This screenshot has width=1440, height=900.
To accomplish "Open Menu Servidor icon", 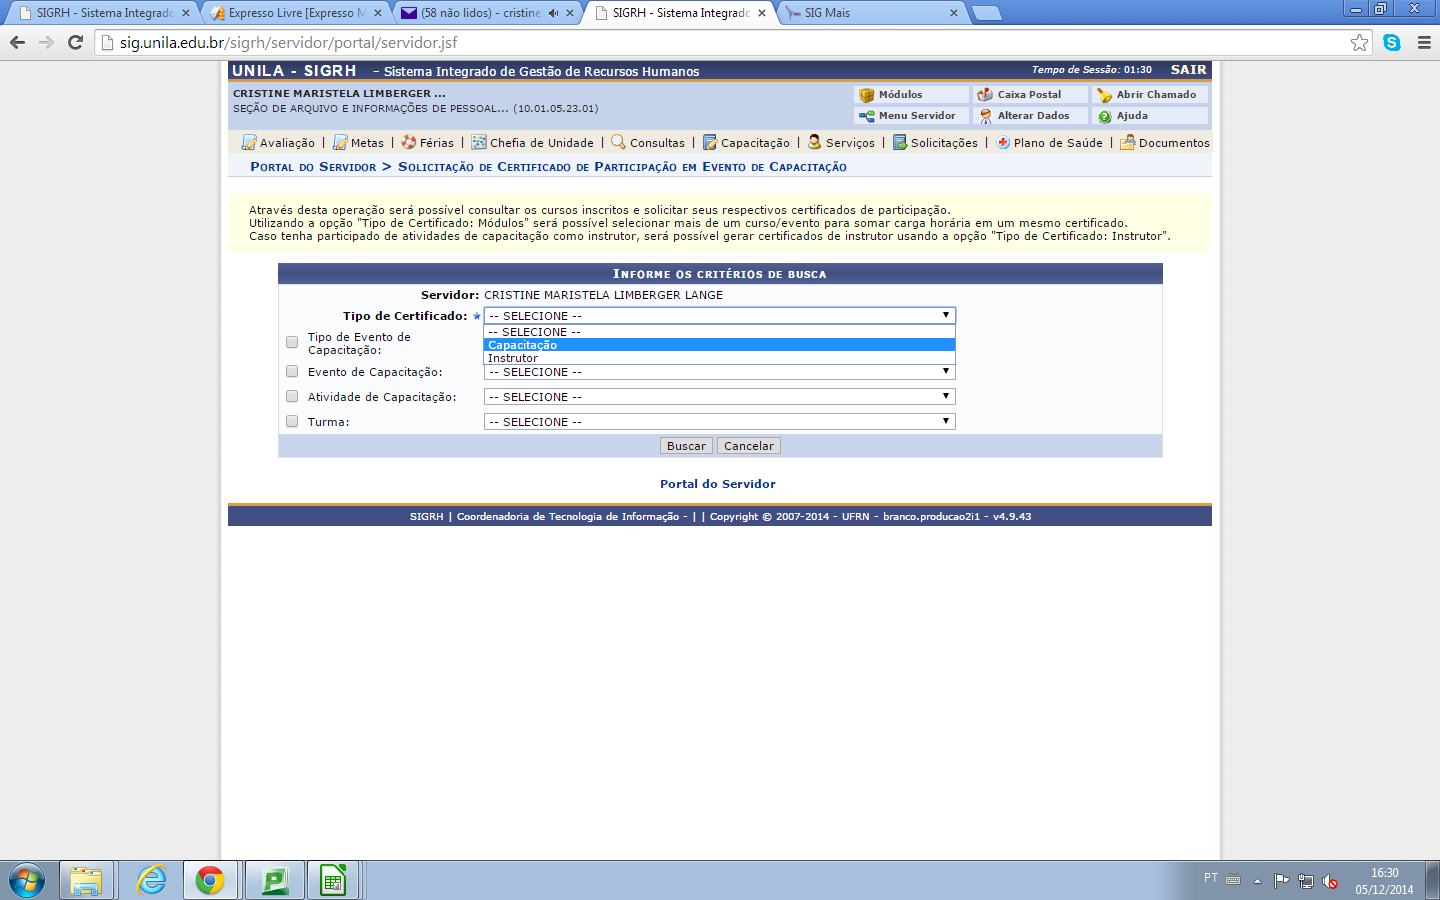I will point(867,116).
